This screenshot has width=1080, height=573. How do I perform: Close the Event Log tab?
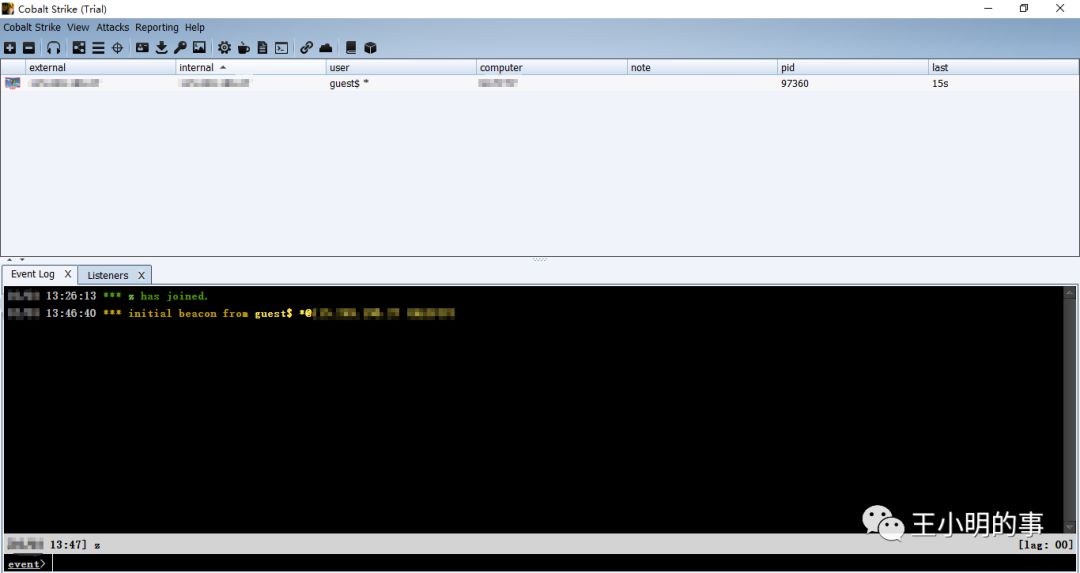pyautogui.click(x=68, y=274)
